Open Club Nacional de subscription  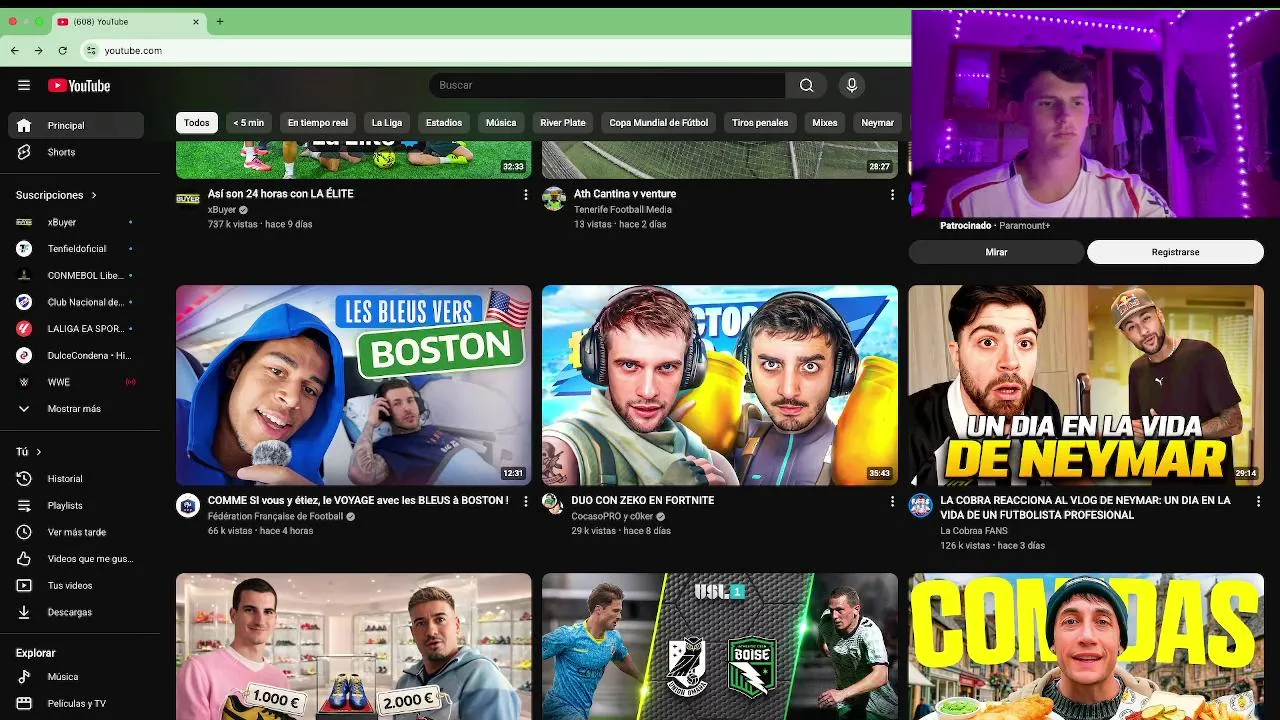coord(76,302)
